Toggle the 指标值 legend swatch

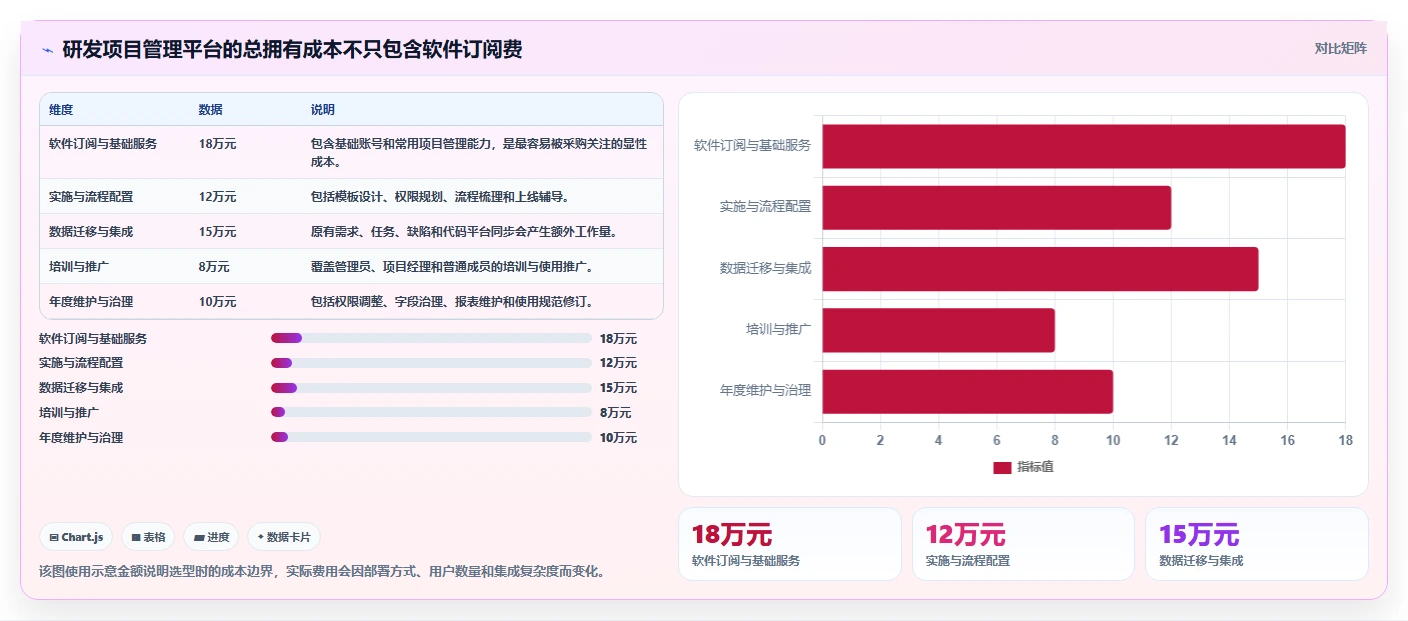click(x=1002, y=468)
